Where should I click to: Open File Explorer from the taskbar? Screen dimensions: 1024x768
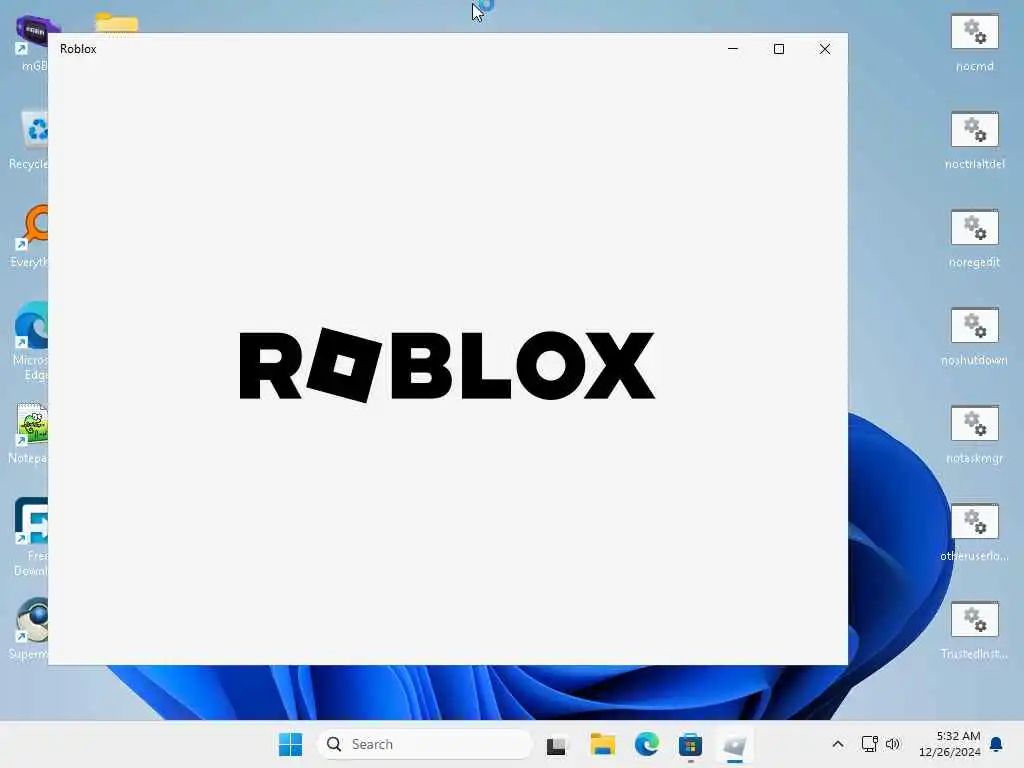pos(602,744)
